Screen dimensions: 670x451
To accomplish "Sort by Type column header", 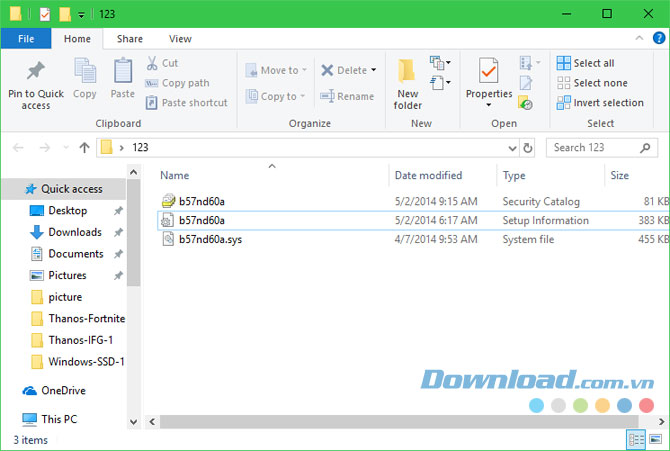I will (x=514, y=175).
